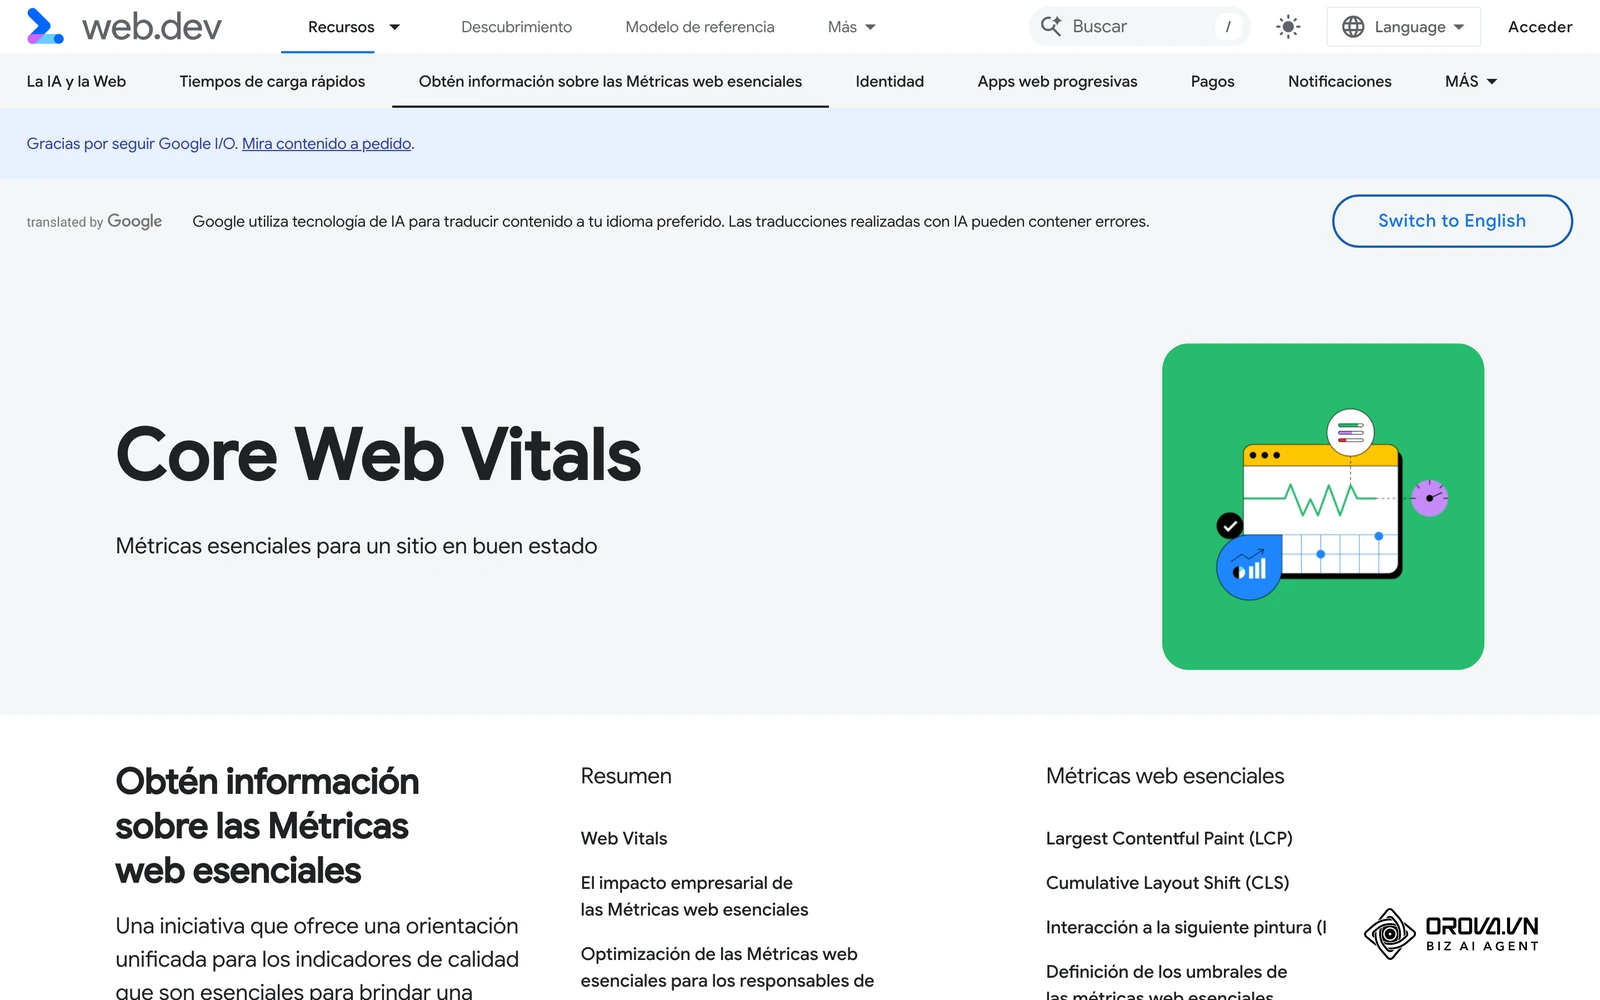This screenshot has width=1600, height=1000.
Task: Open Largest Contentful Paint (LCP) link
Action: [x=1169, y=838]
